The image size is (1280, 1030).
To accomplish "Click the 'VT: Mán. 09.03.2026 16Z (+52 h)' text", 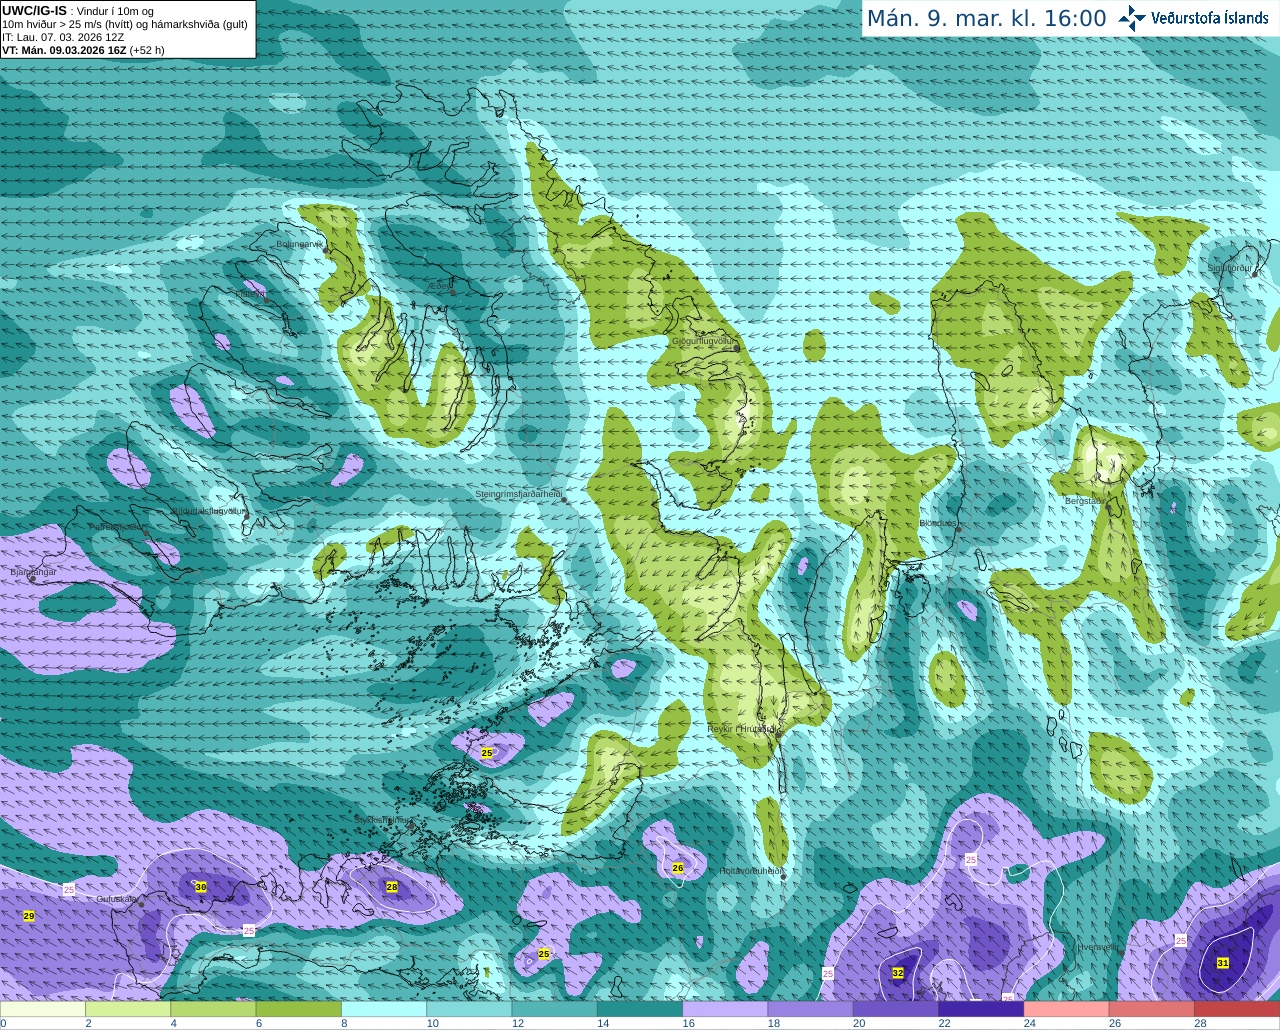I will click(x=83, y=50).
